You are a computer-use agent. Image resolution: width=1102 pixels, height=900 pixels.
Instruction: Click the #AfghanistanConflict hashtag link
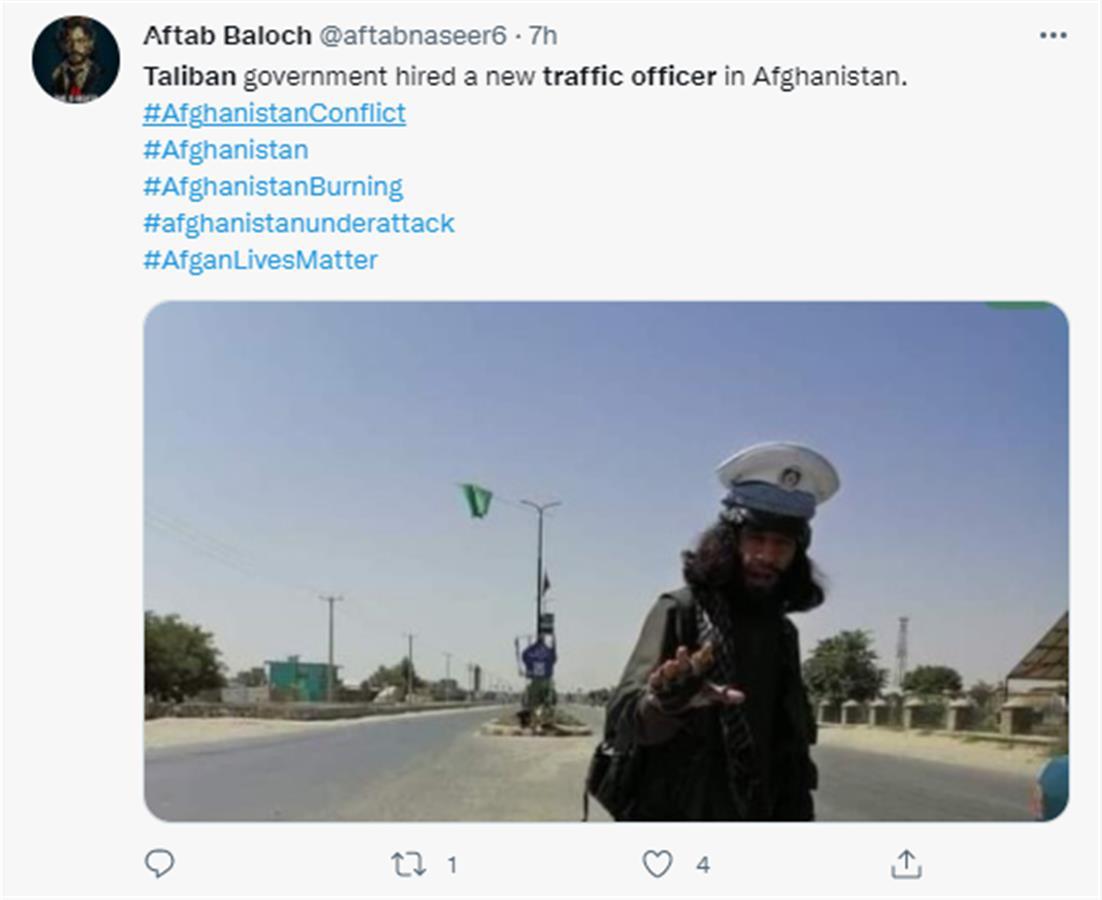click(x=274, y=113)
